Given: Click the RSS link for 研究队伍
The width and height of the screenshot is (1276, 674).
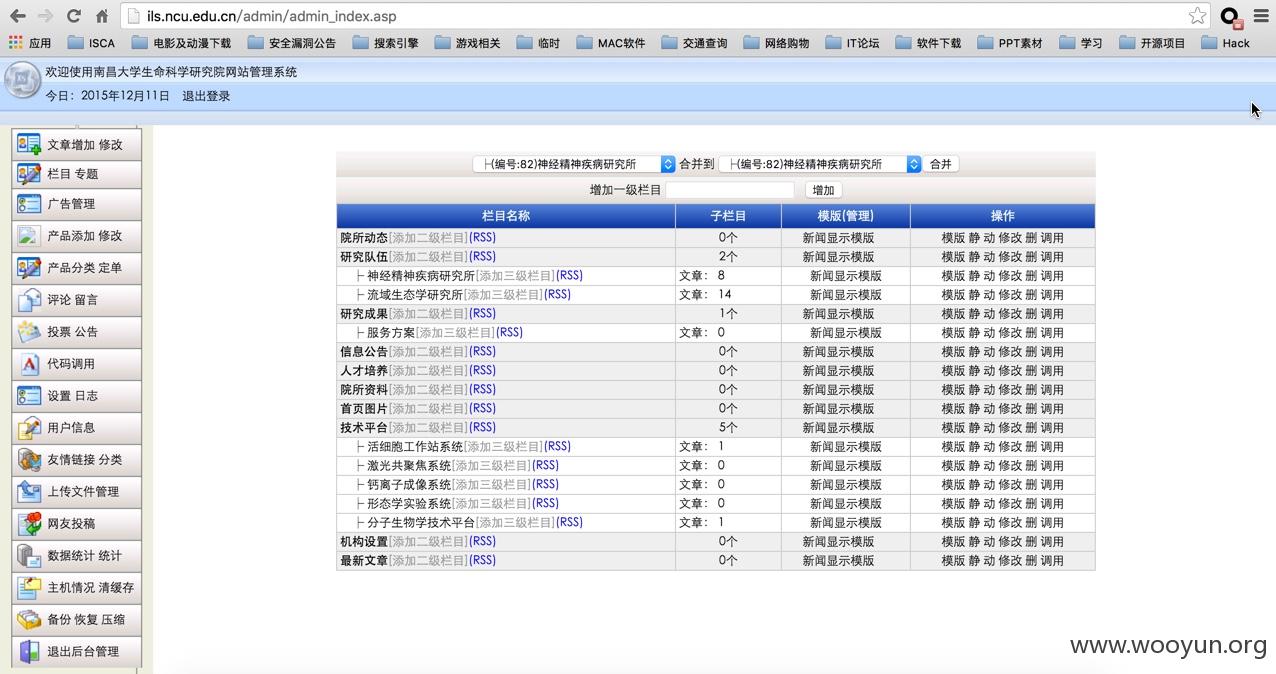Looking at the screenshot, I should pyautogui.click(x=482, y=257).
